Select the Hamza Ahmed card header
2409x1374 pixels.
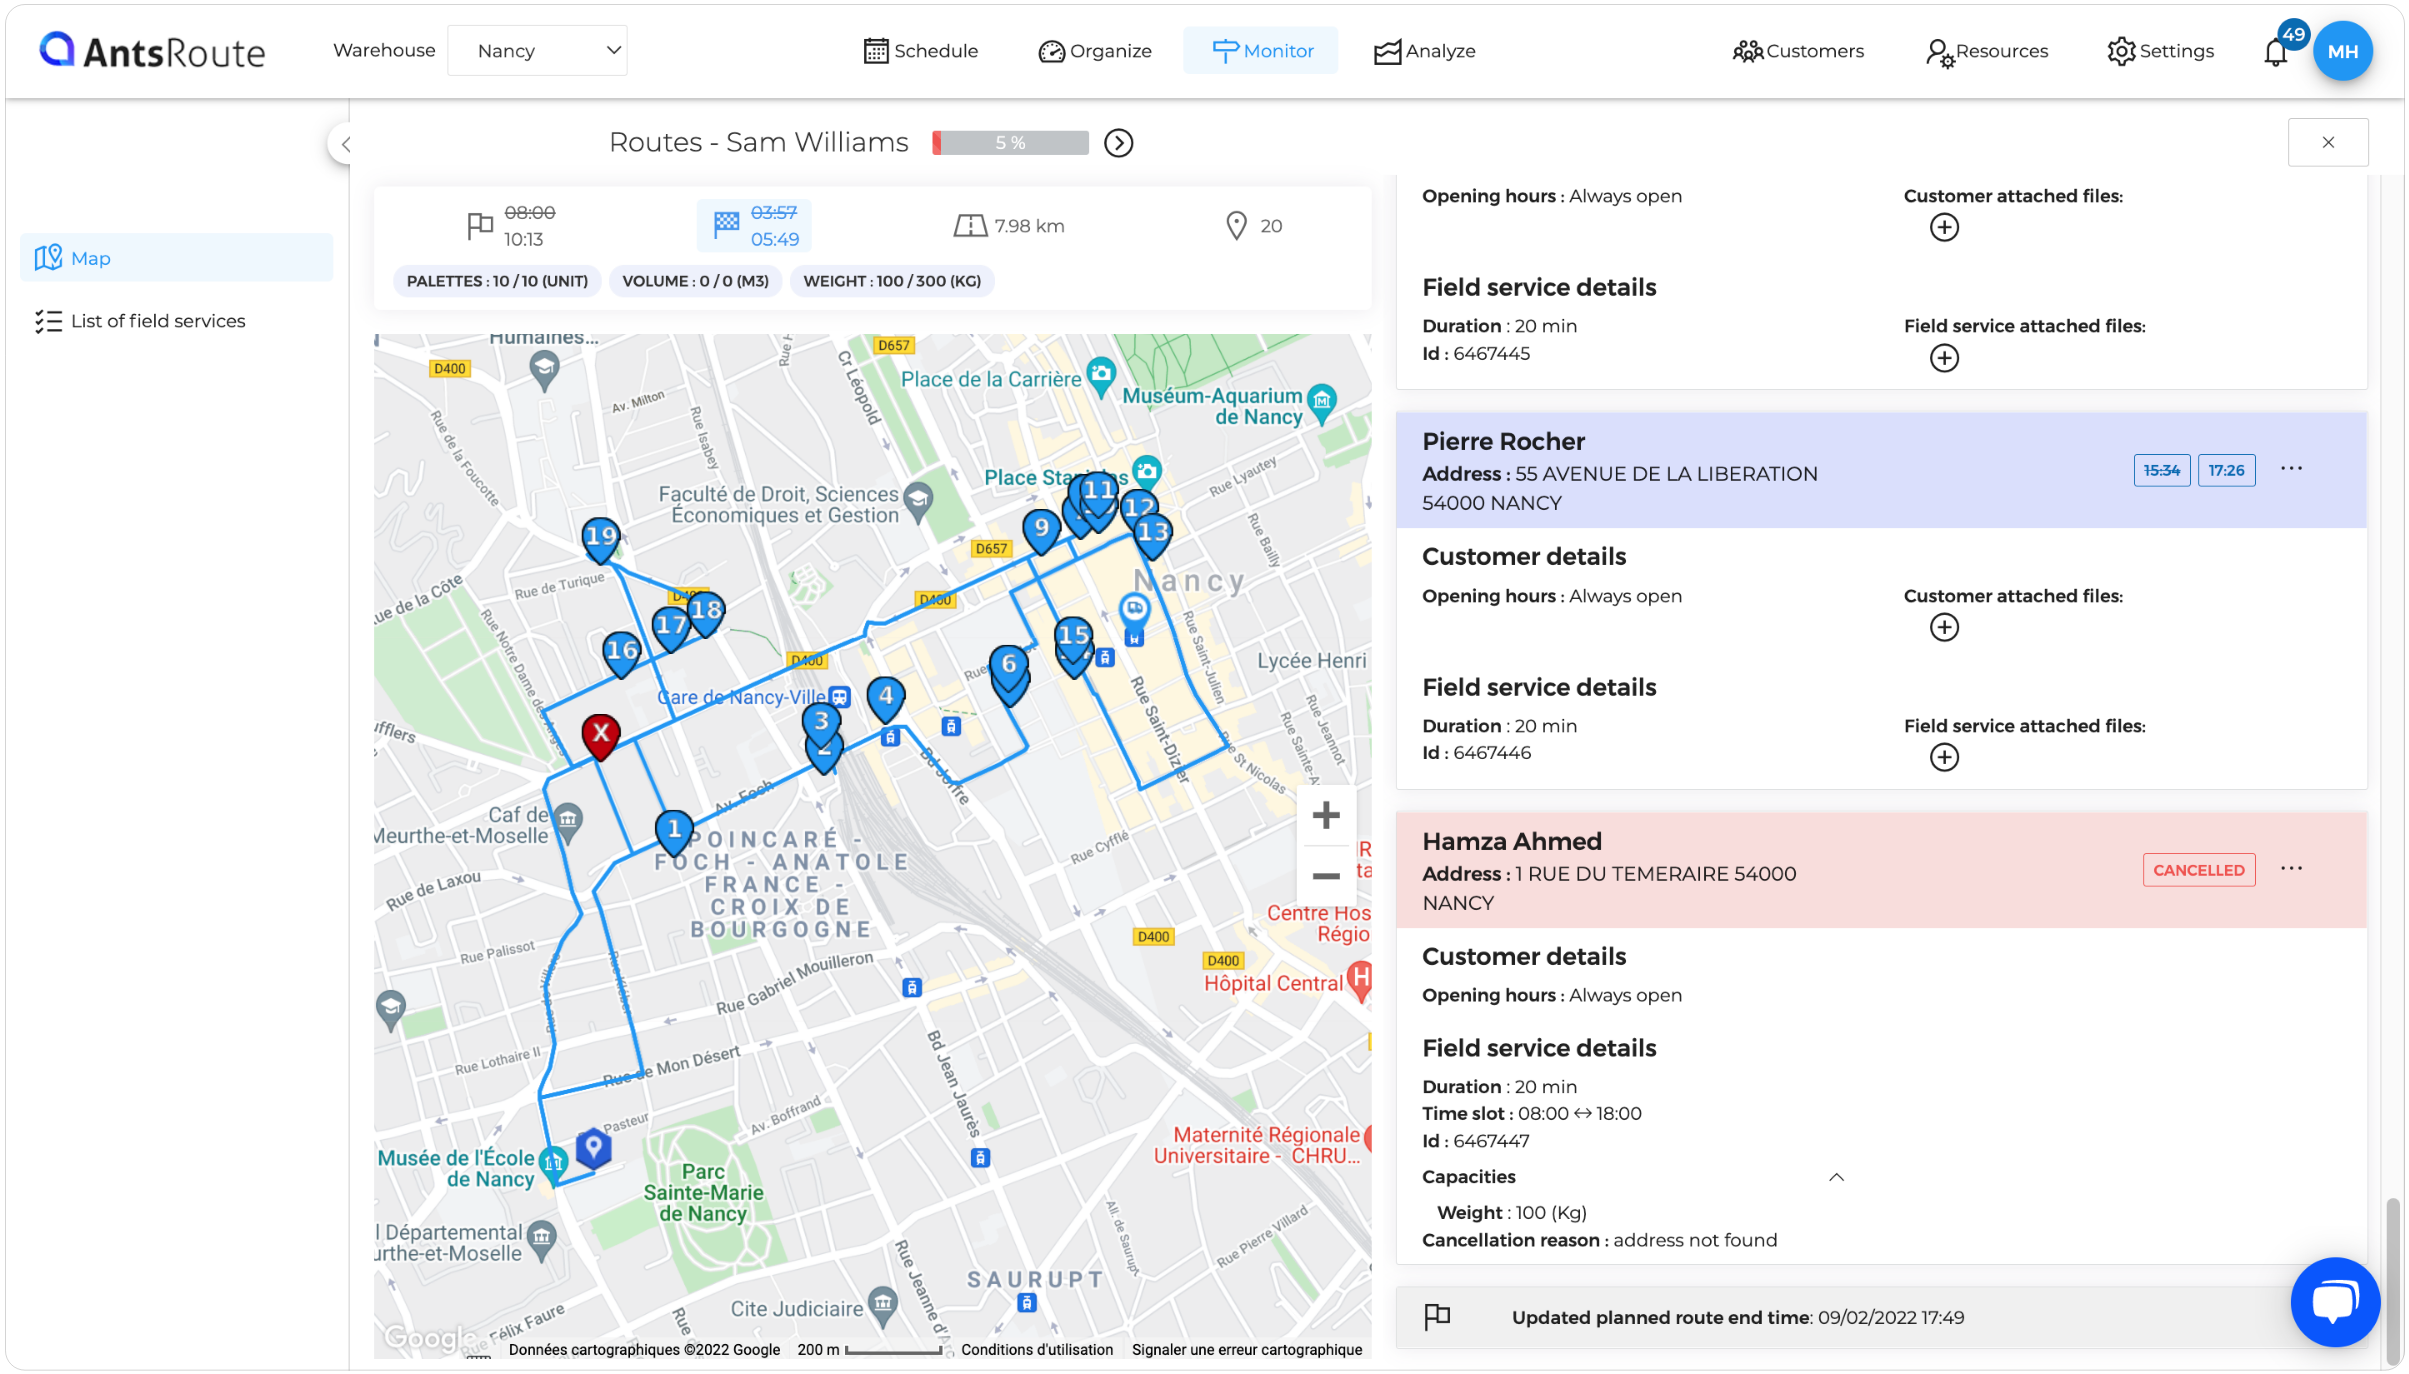(x=1880, y=870)
